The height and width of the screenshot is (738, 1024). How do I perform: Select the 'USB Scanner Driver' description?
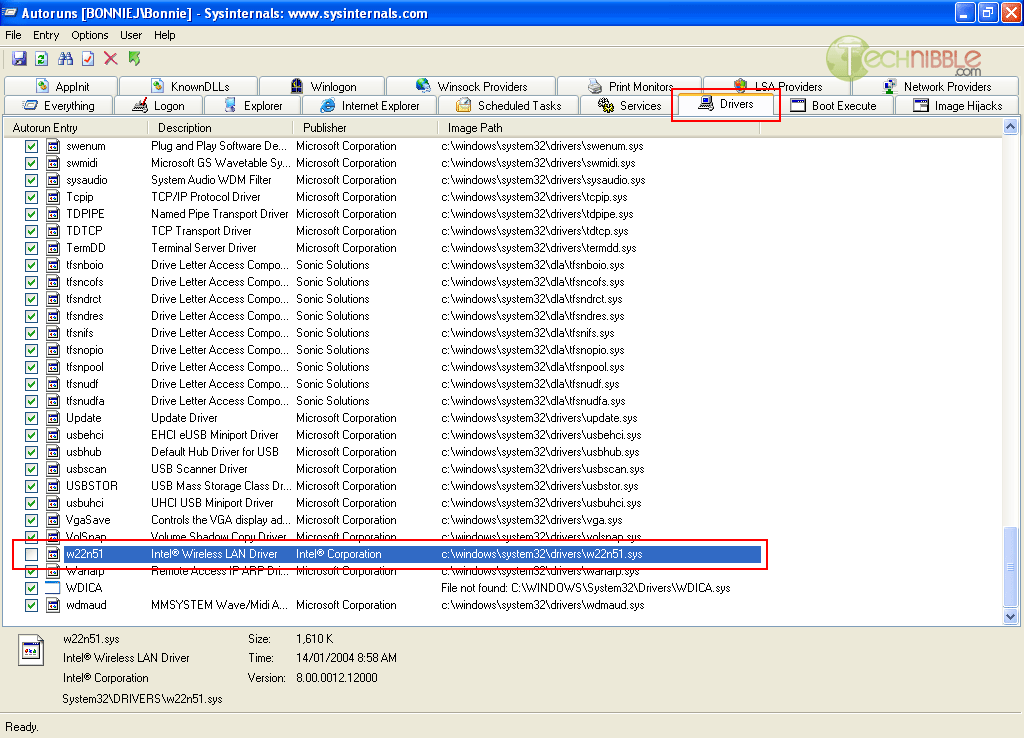(x=199, y=469)
